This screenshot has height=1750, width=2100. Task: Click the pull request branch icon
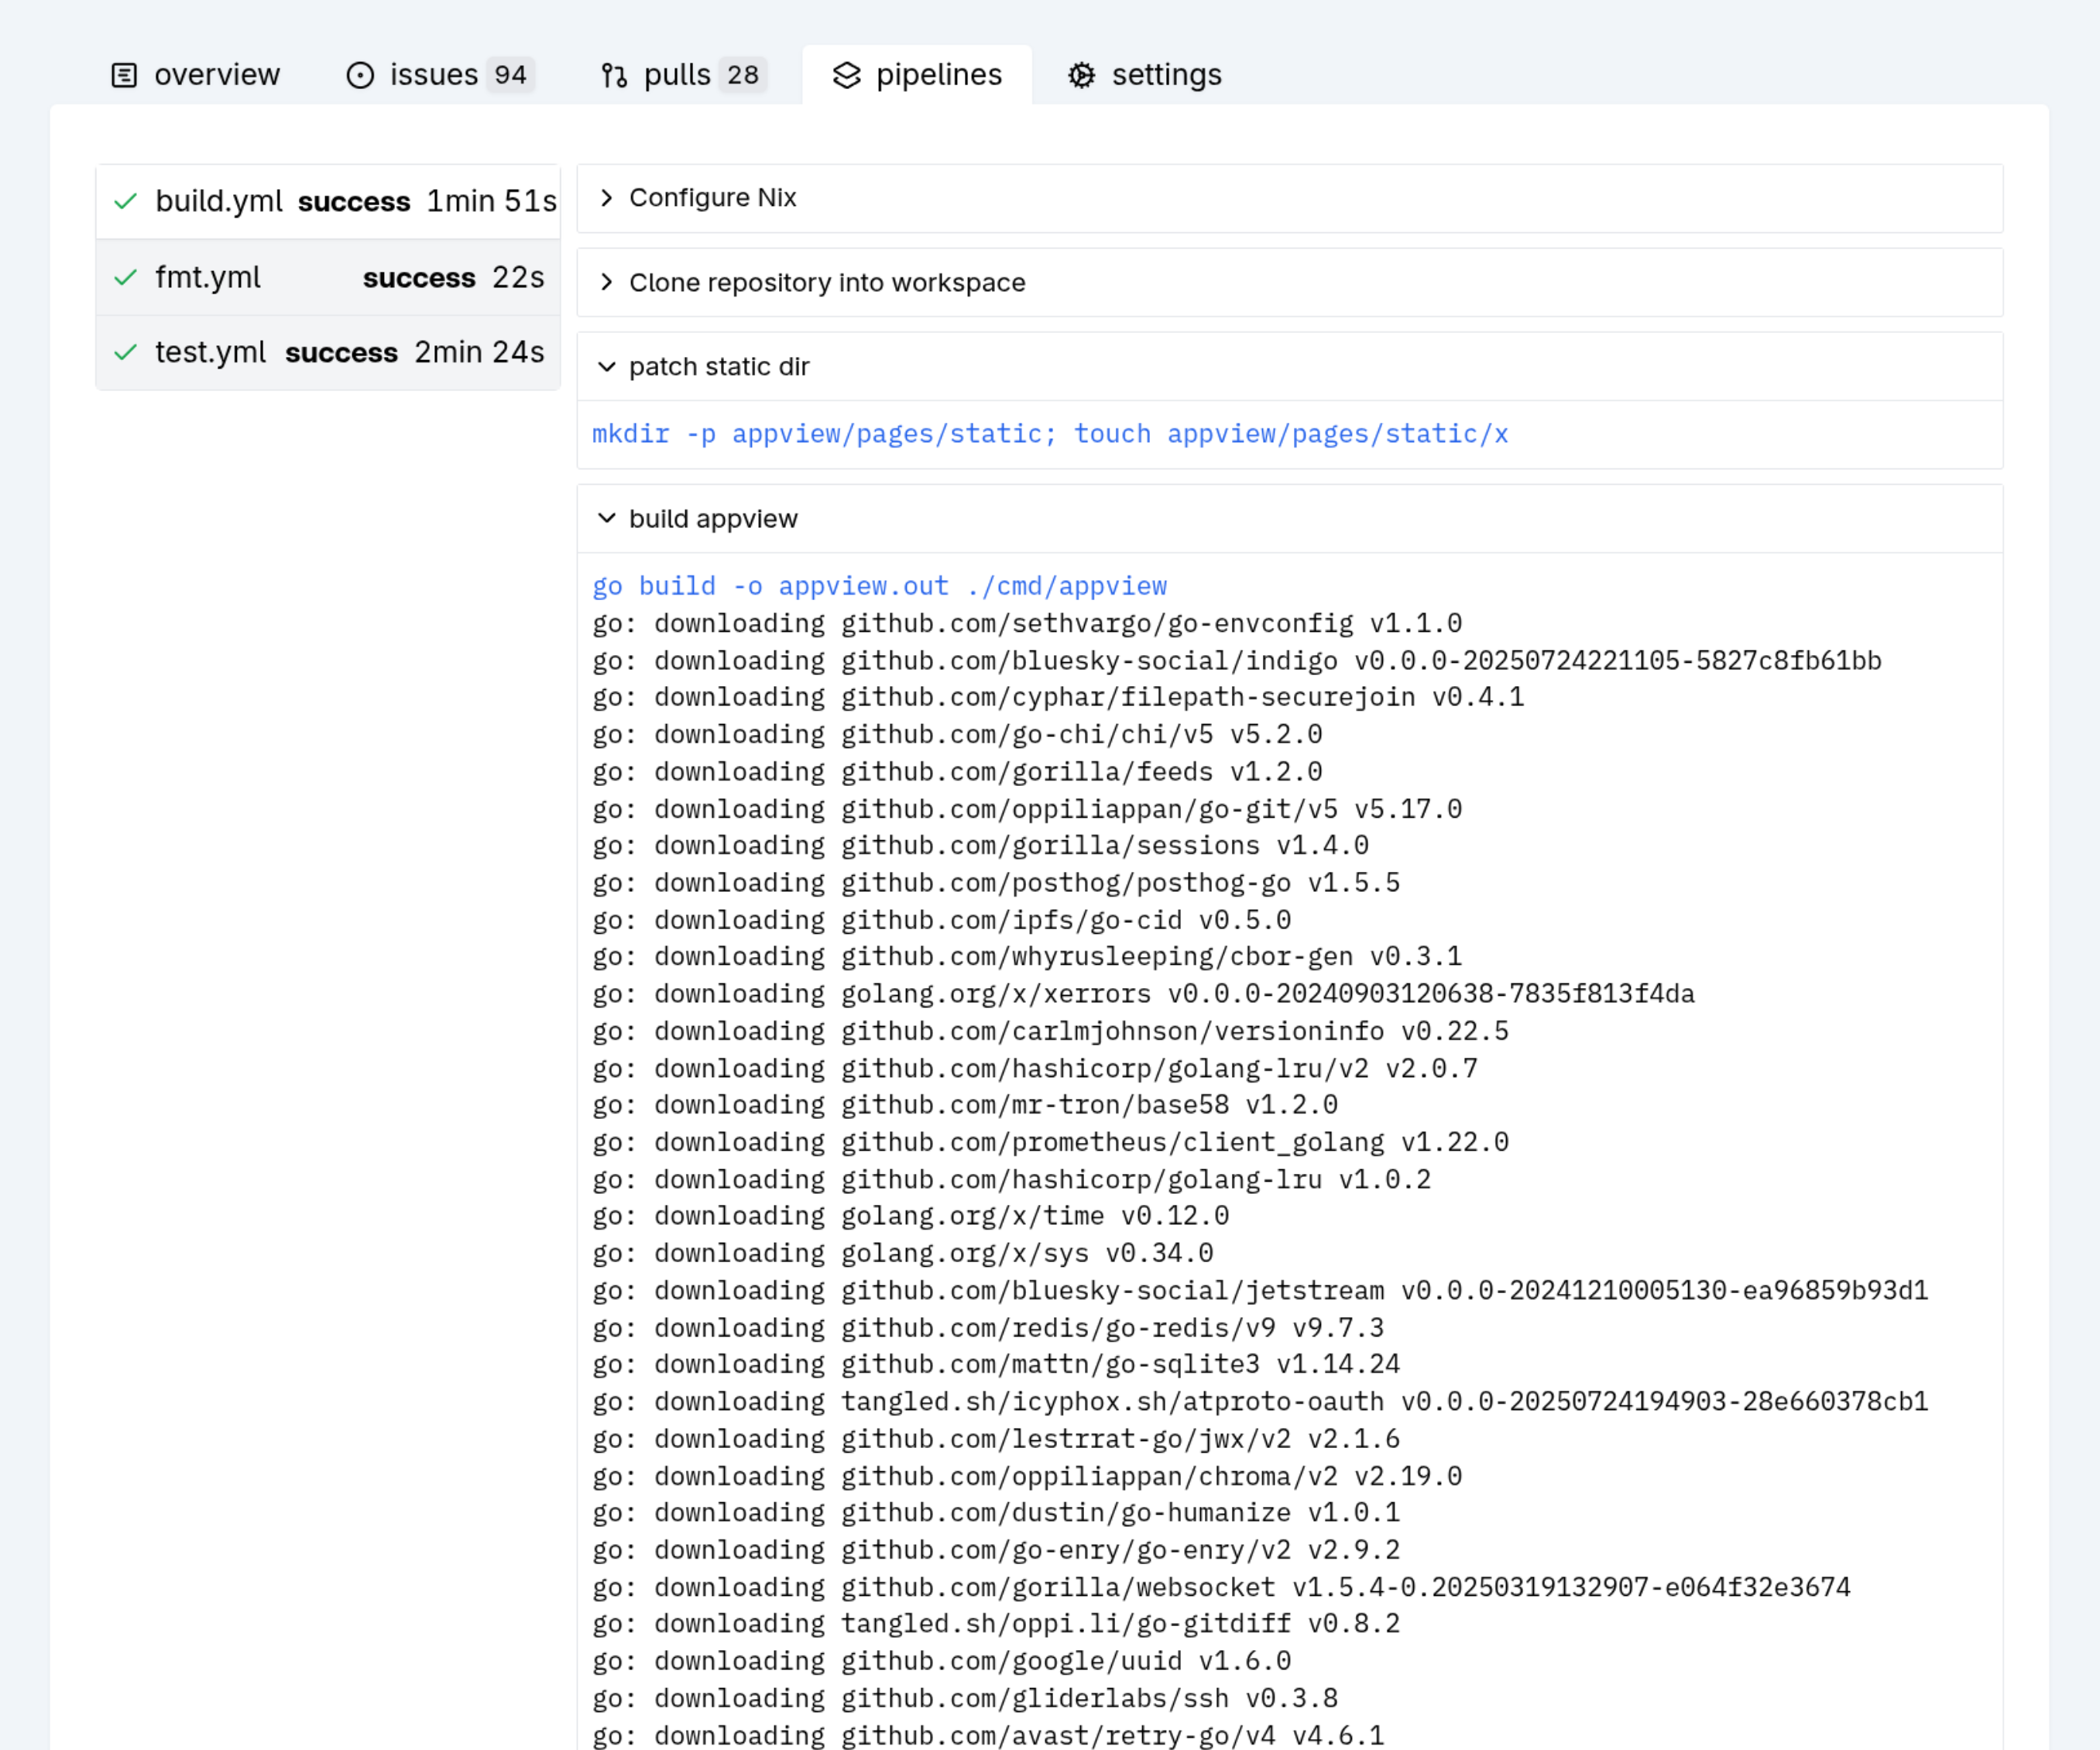(614, 75)
